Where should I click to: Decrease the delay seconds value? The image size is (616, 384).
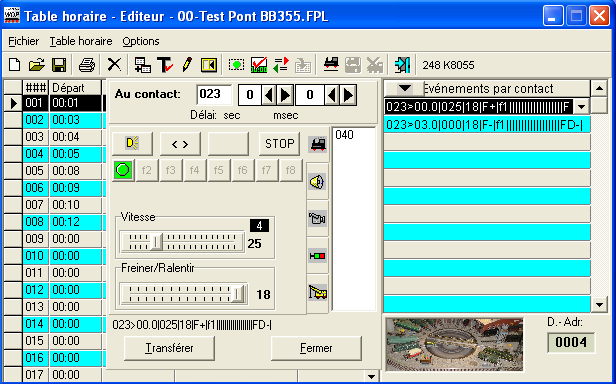click(x=270, y=95)
